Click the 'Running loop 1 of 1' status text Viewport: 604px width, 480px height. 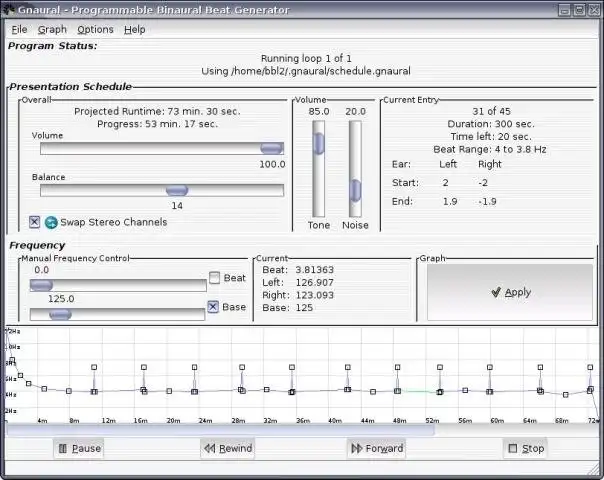tap(306, 59)
